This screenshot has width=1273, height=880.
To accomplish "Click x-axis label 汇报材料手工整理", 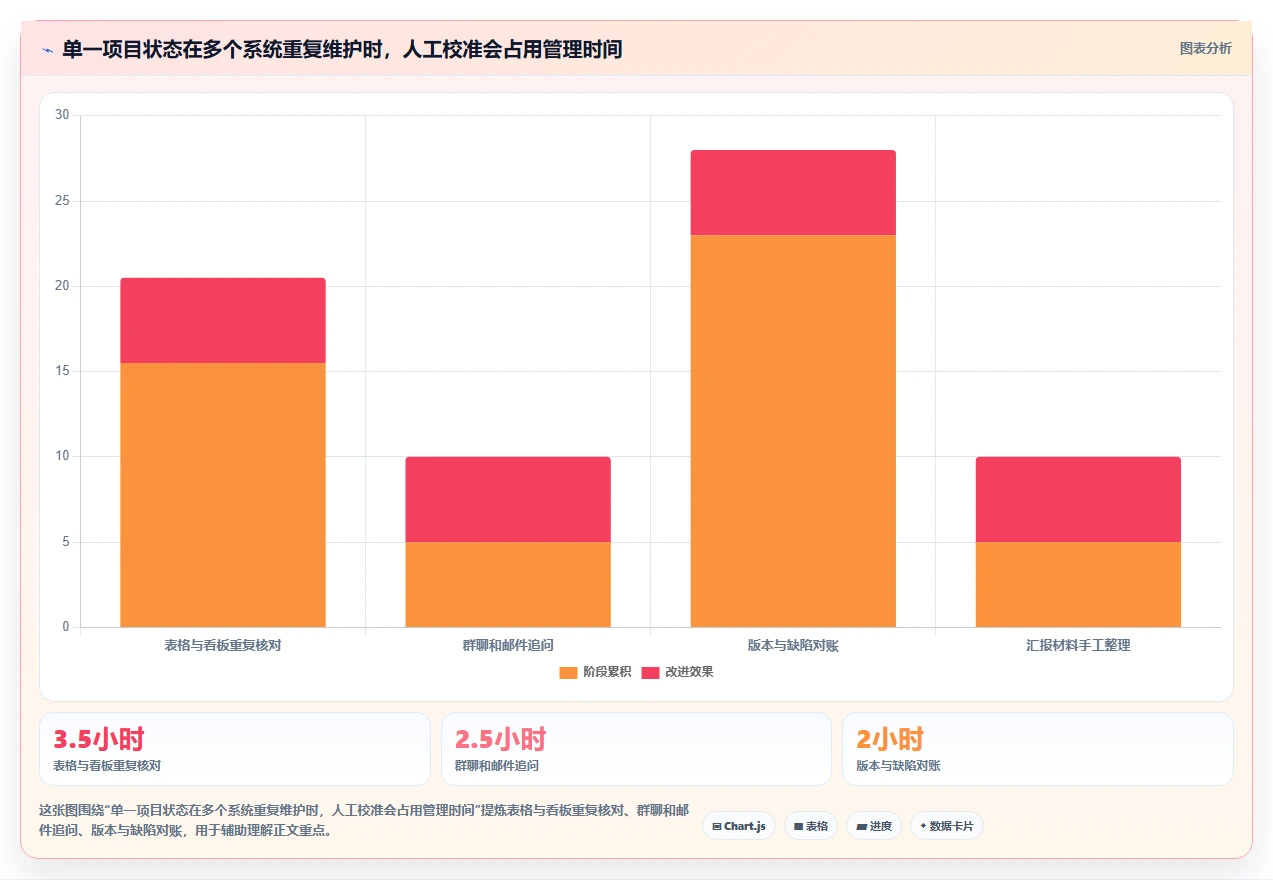I will pos(1078,645).
